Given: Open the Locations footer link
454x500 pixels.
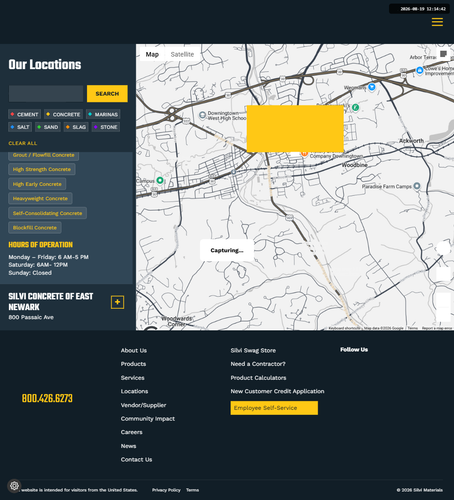Looking at the screenshot, I should (134, 391).
